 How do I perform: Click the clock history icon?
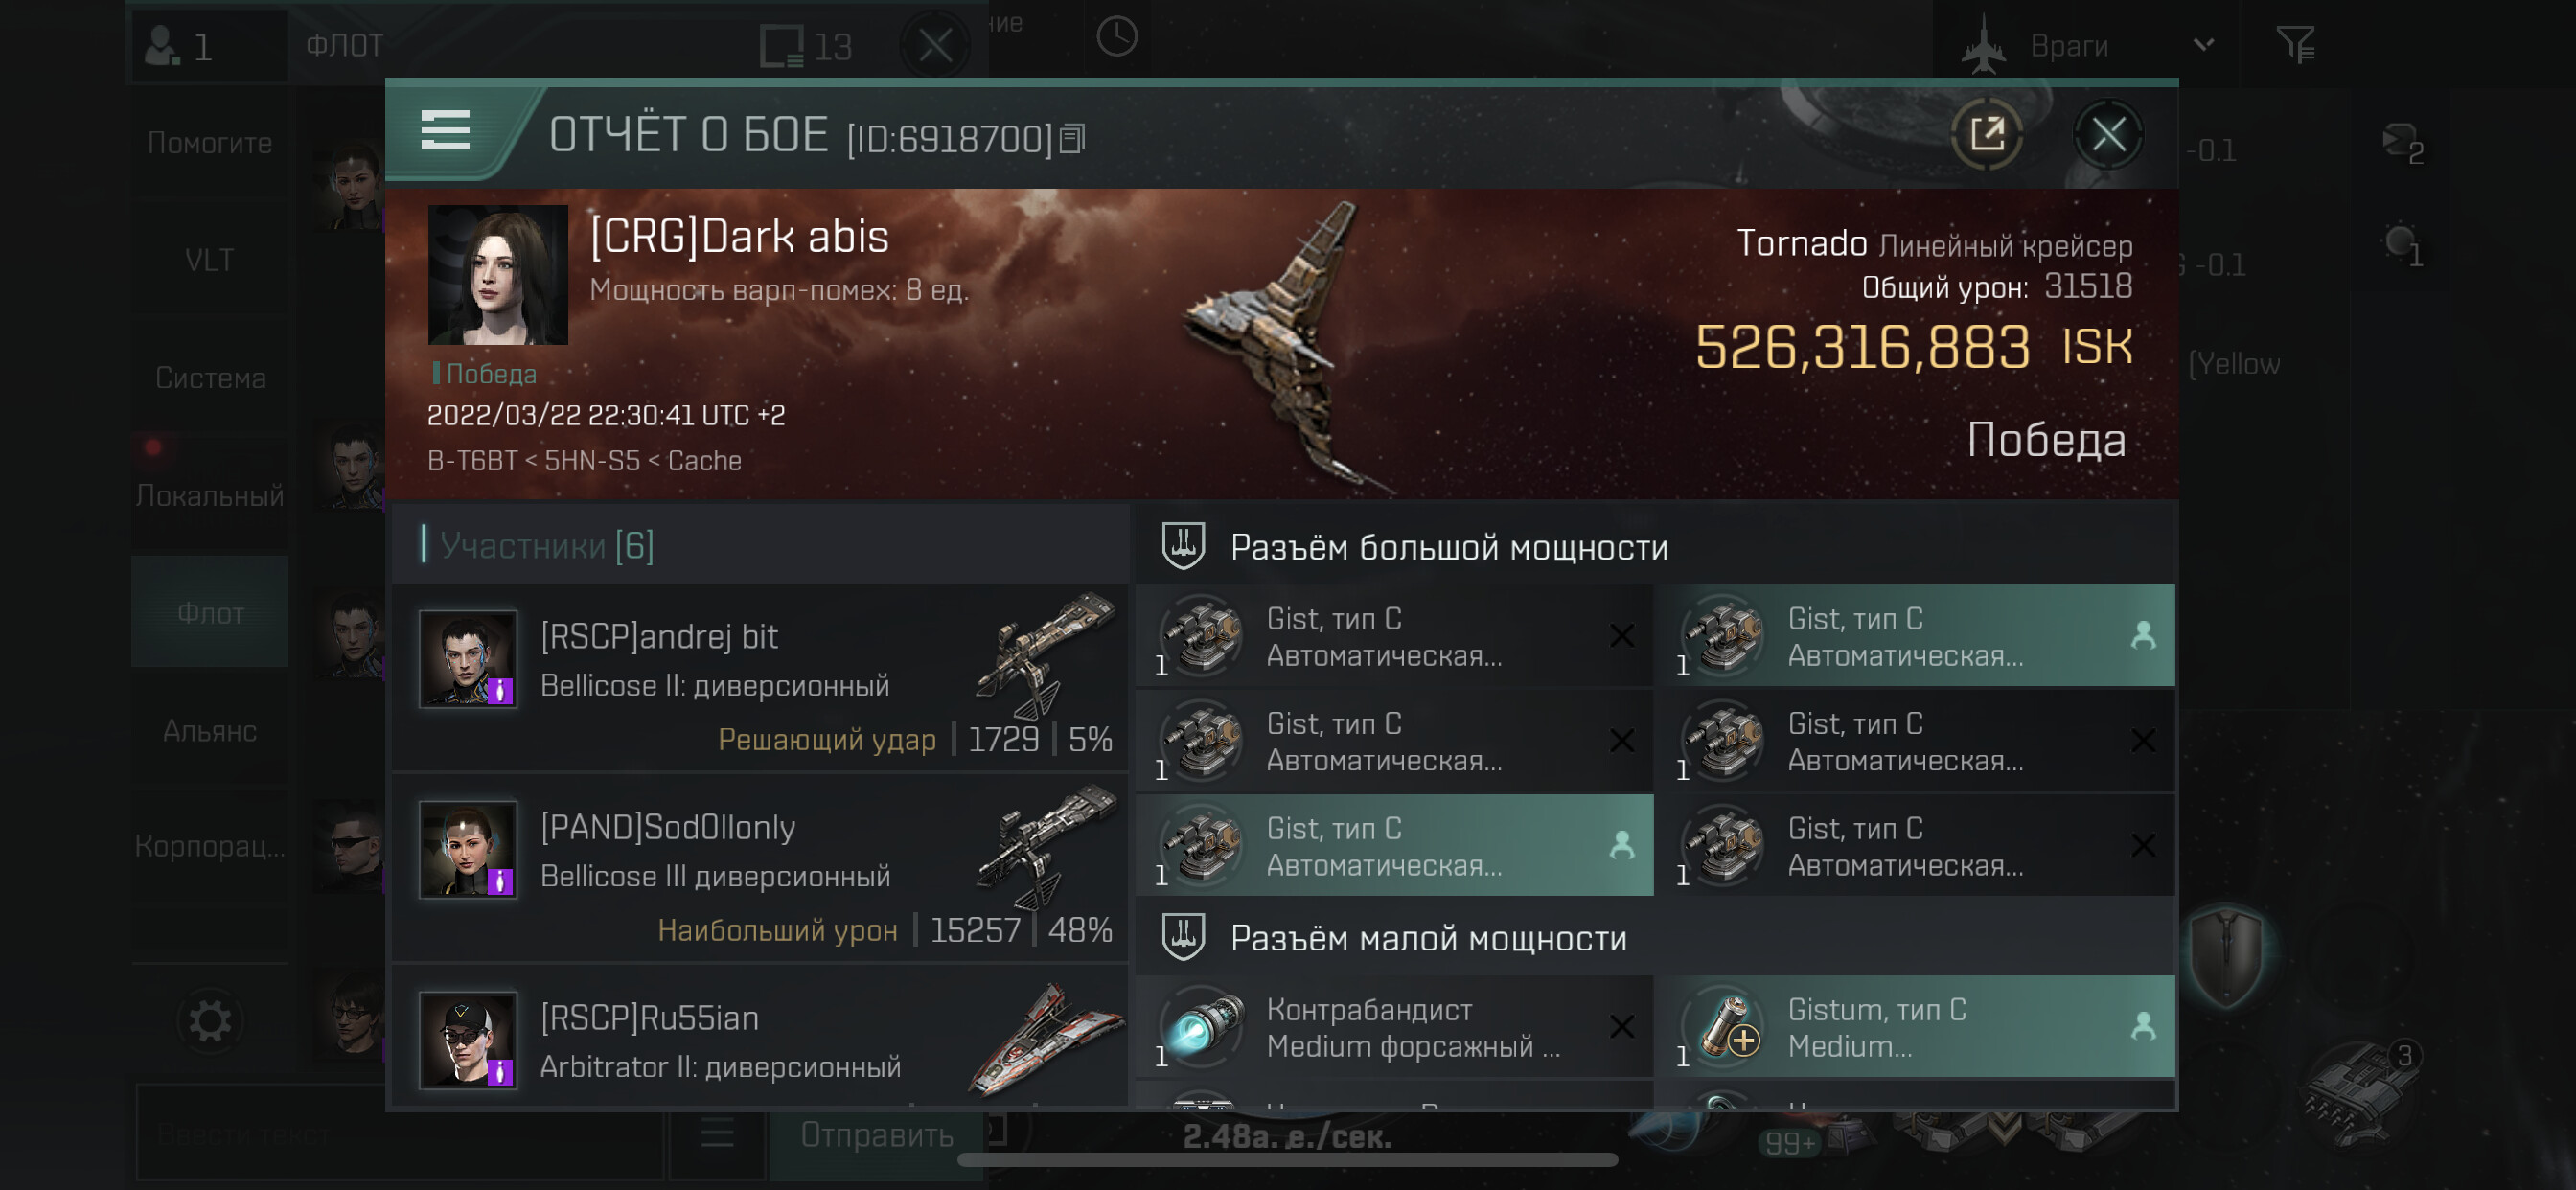point(1116,38)
